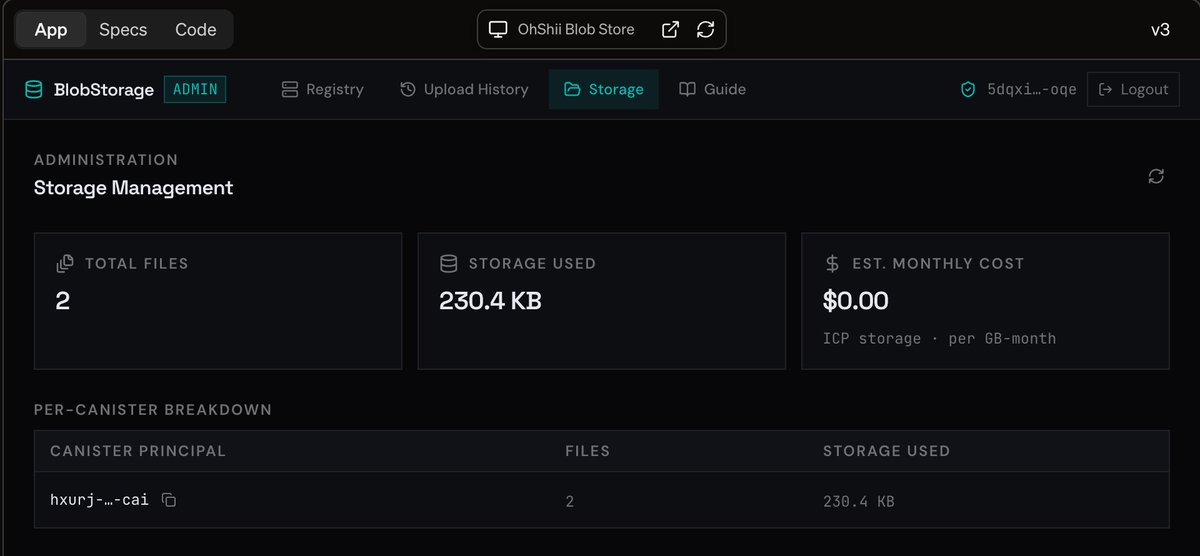1200x556 pixels.
Task: Click the Storage Used column header in table
Action: 886,451
